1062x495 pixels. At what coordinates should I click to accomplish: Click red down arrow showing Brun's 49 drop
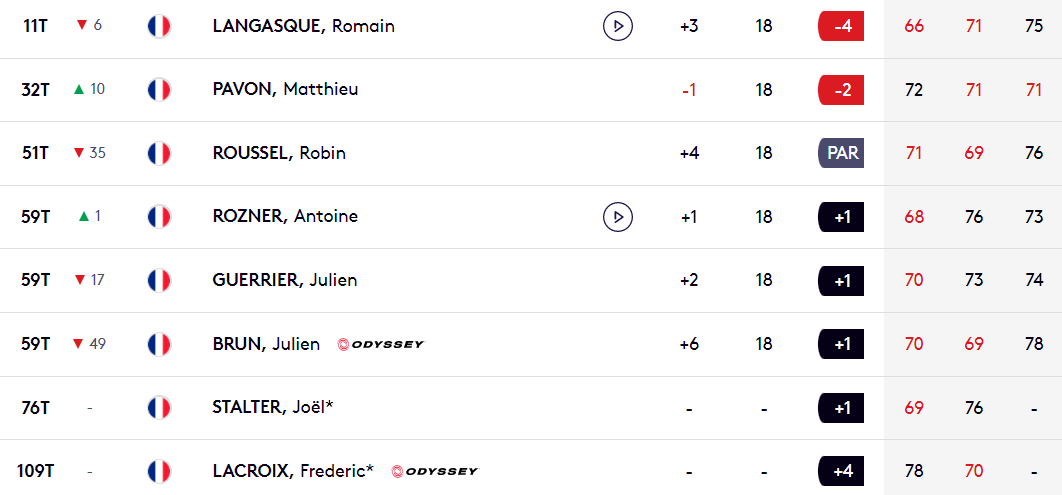pos(79,344)
